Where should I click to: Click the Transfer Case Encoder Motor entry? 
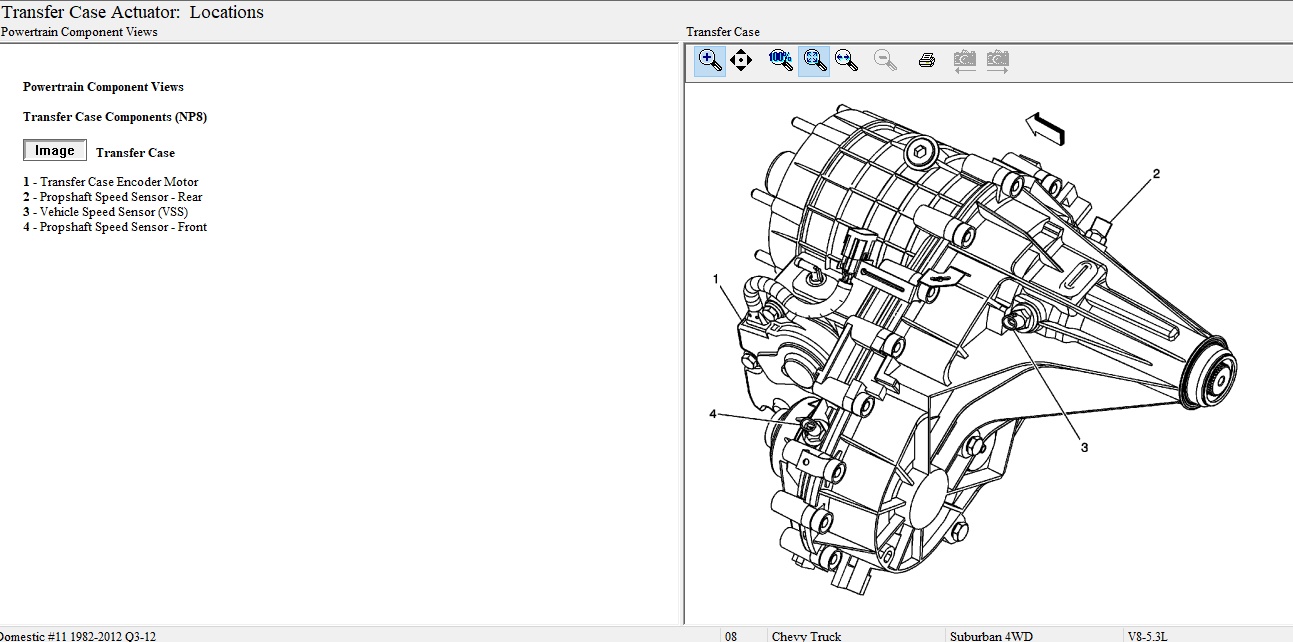pos(118,182)
